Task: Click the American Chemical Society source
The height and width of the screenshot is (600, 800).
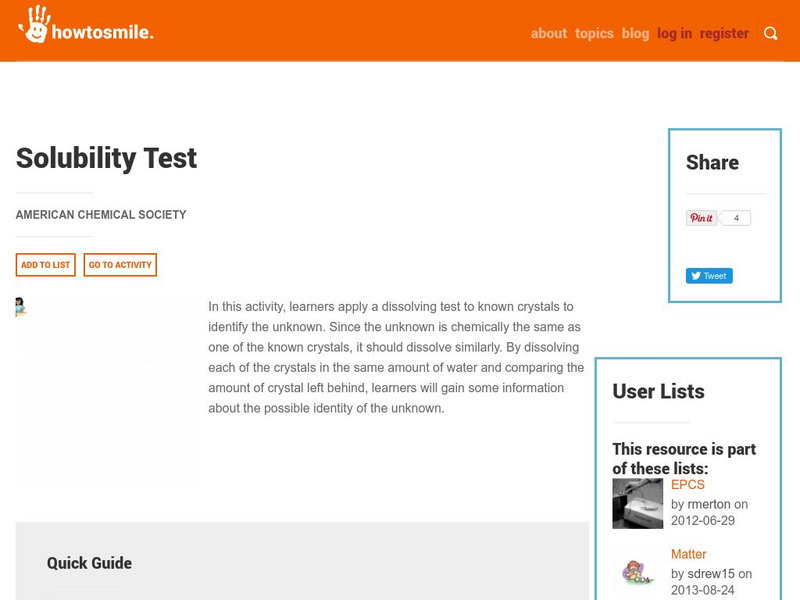Action: tap(101, 215)
